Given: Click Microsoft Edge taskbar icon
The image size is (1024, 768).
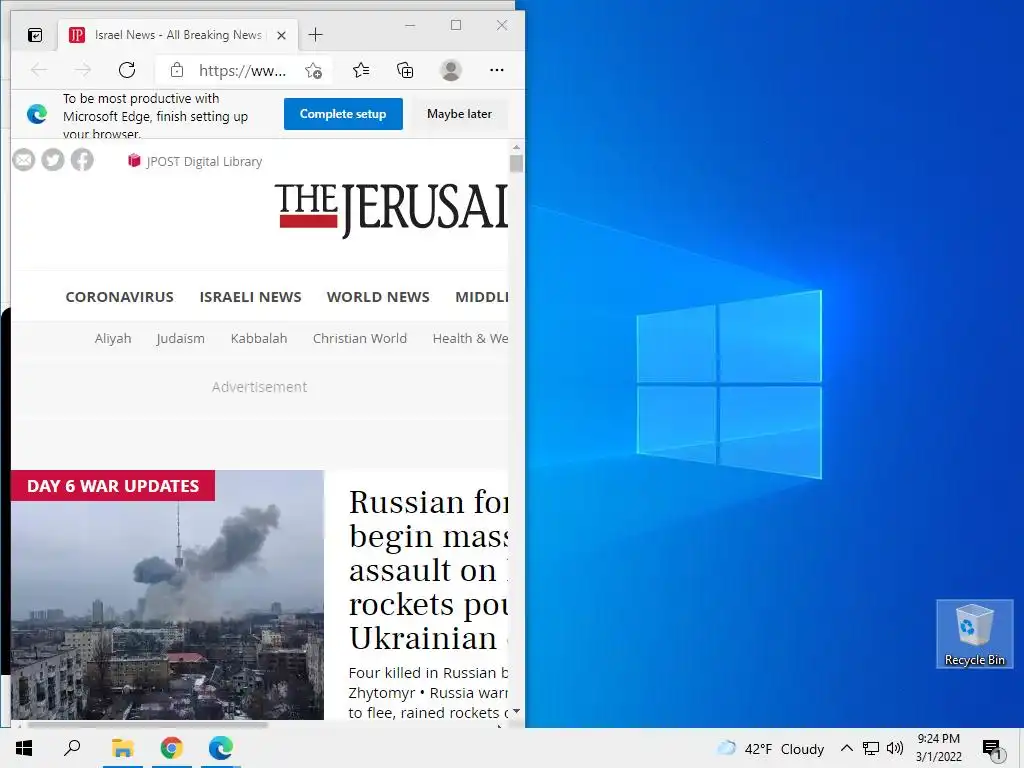Looking at the screenshot, I should click(221, 748).
